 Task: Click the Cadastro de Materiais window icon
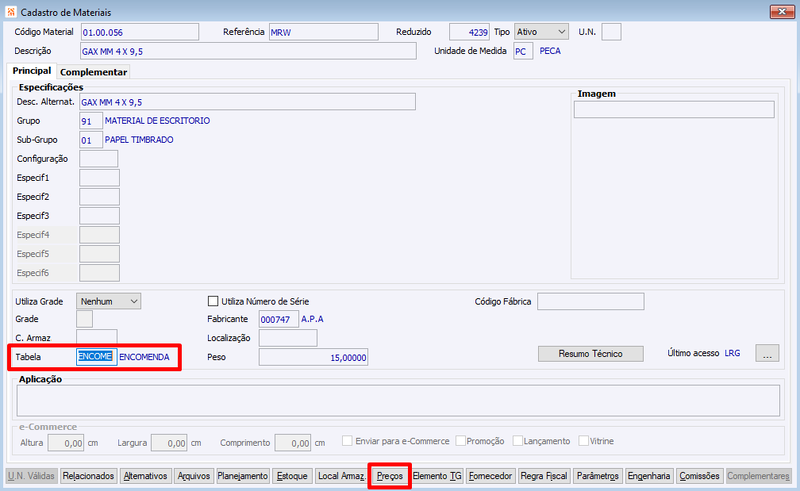click(x=11, y=12)
